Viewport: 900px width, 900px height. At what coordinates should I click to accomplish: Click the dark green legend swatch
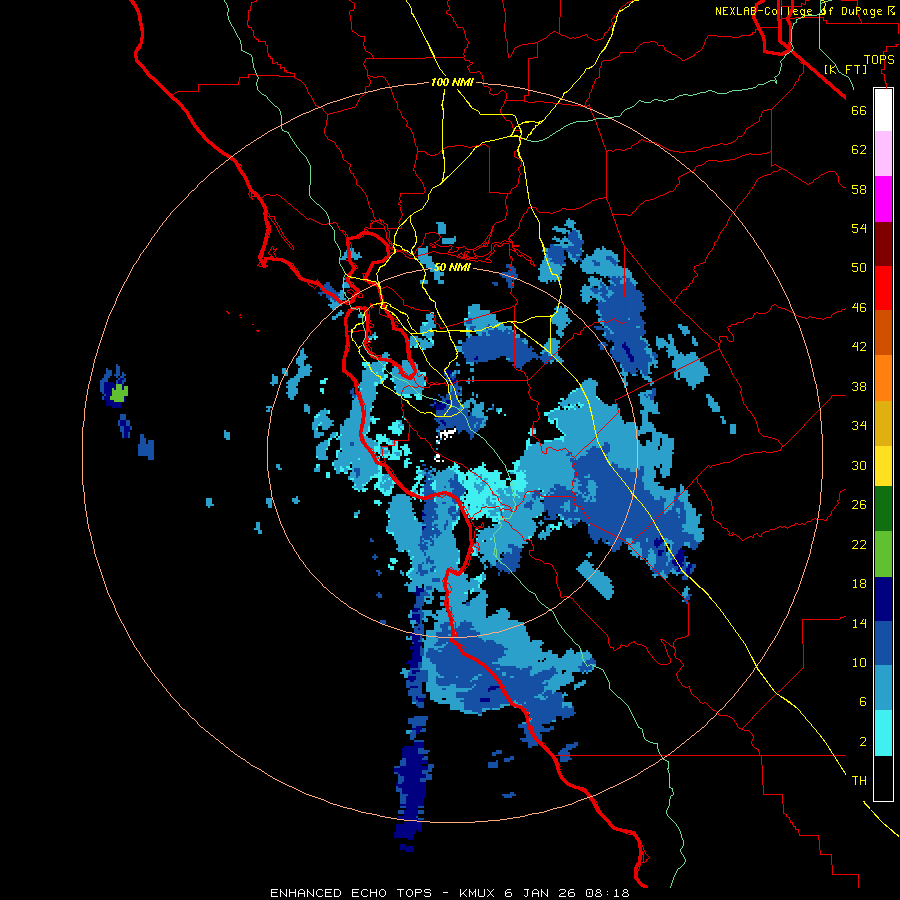pos(883,509)
